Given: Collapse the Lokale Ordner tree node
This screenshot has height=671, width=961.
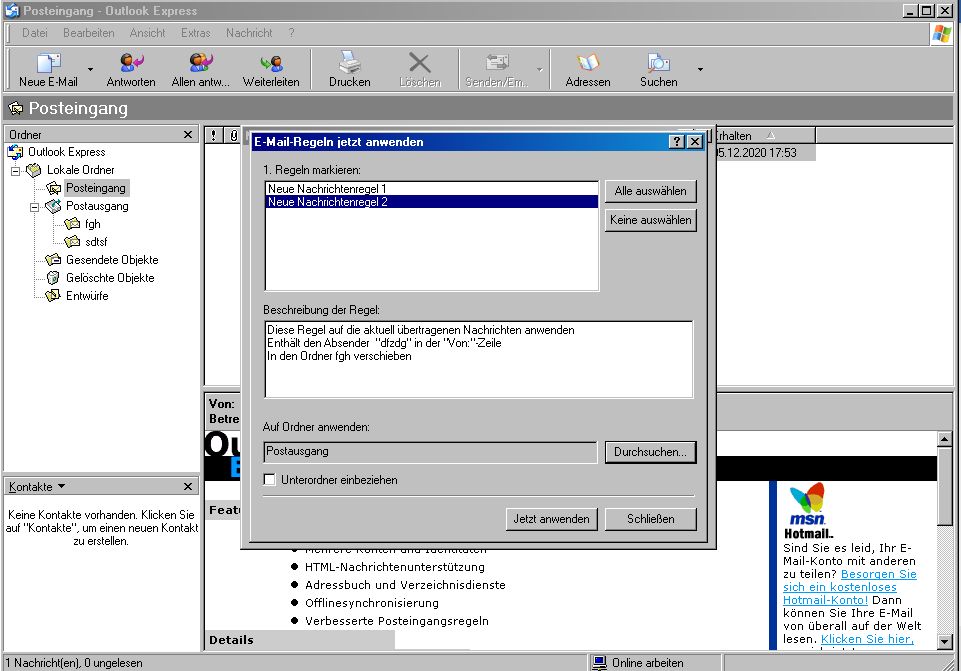Looking at the screenshot, I should click(x=15, y=170).
